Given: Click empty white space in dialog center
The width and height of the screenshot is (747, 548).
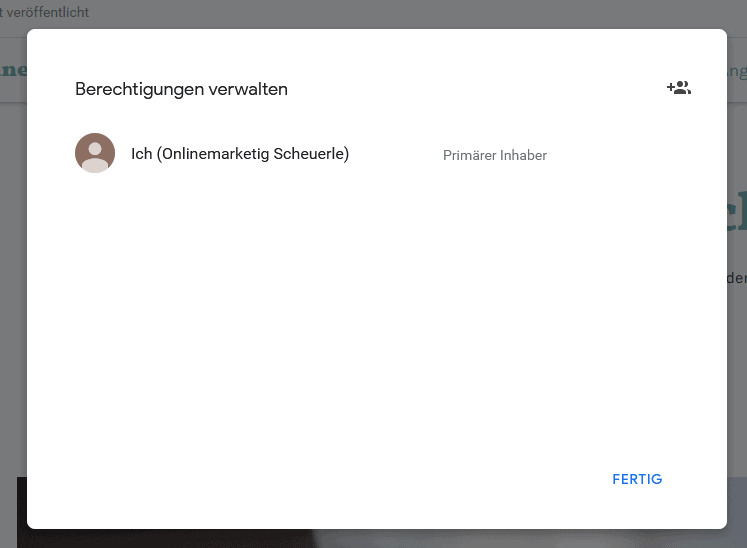Looking at the screenshot, I should tap(376, 320).
